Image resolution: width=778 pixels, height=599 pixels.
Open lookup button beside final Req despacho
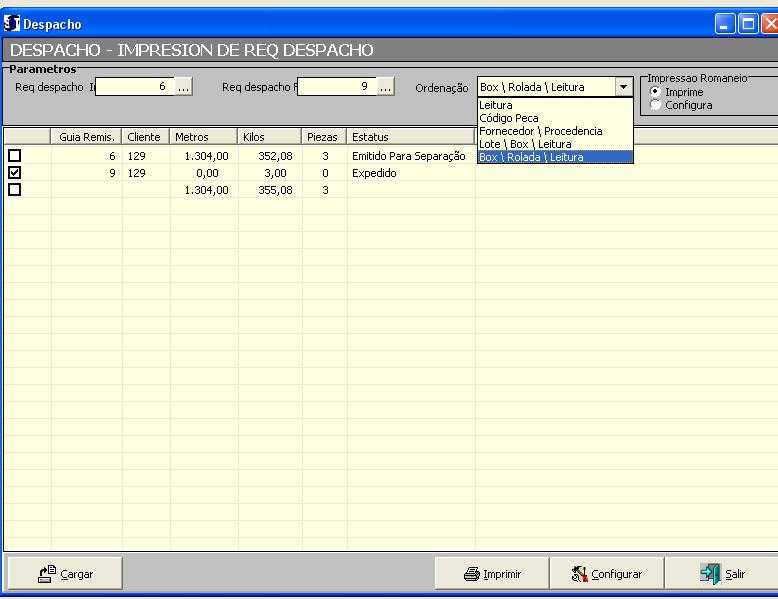coord(385,88)
